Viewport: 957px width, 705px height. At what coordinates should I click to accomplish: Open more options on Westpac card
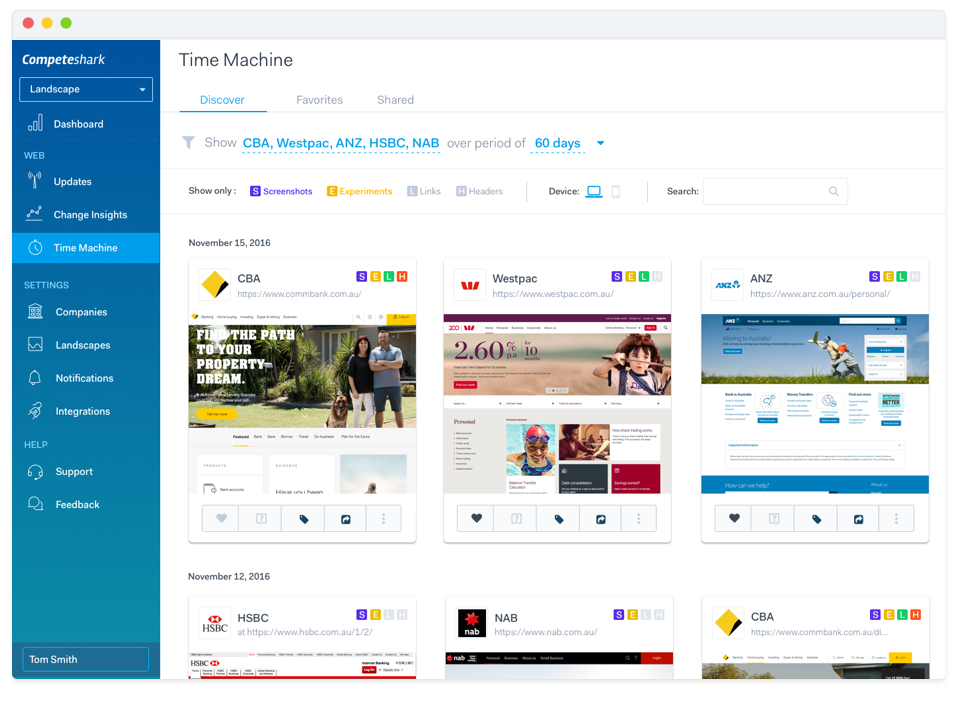(x=638, y=518)
